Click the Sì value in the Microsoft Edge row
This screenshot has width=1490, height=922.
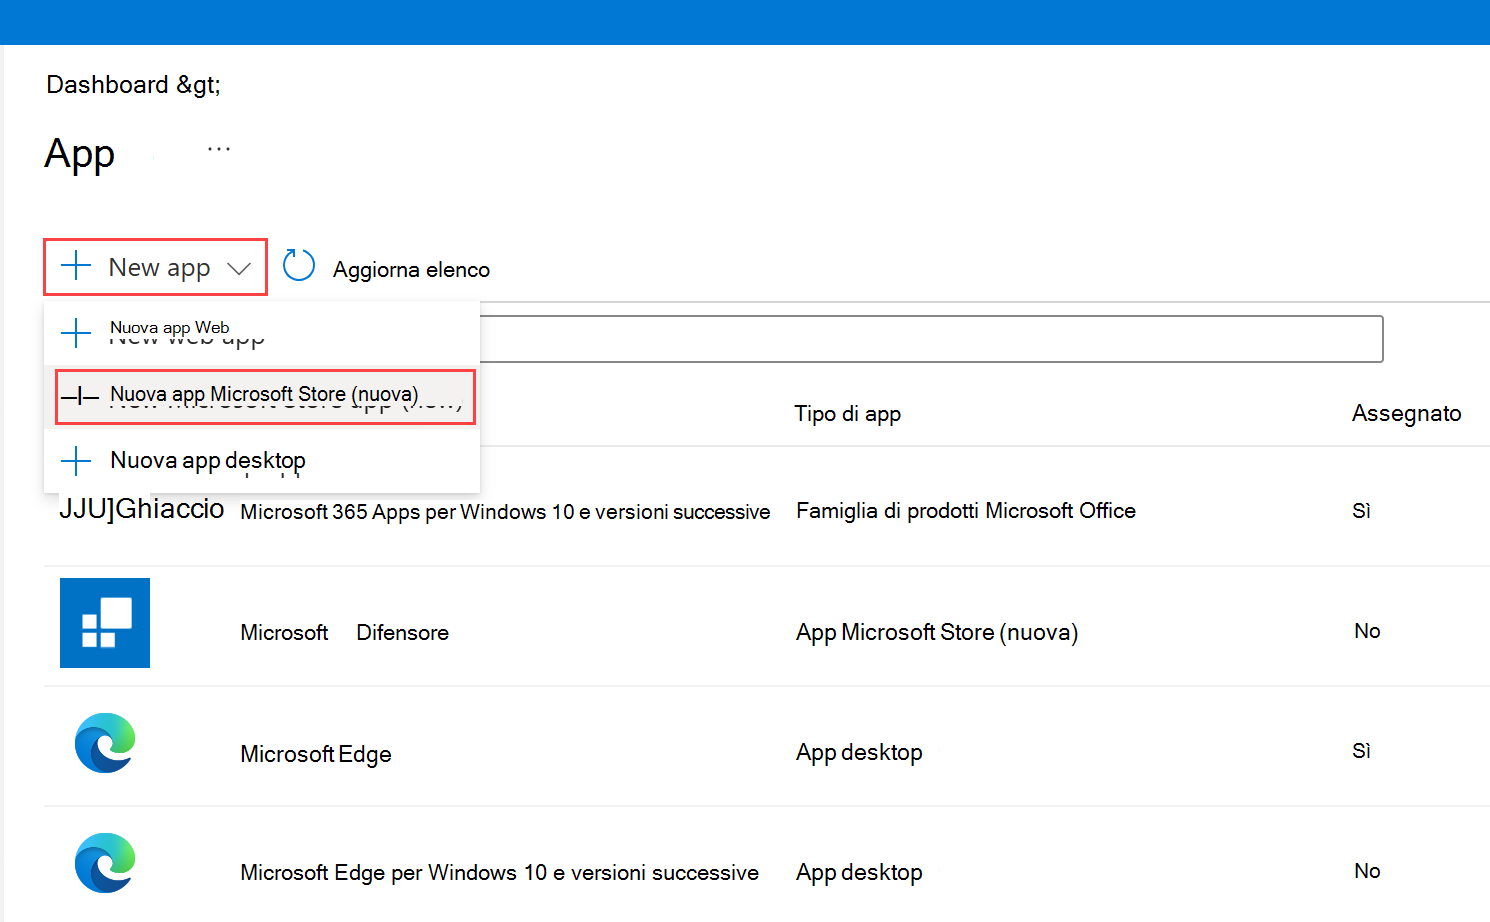(1361, 751)
